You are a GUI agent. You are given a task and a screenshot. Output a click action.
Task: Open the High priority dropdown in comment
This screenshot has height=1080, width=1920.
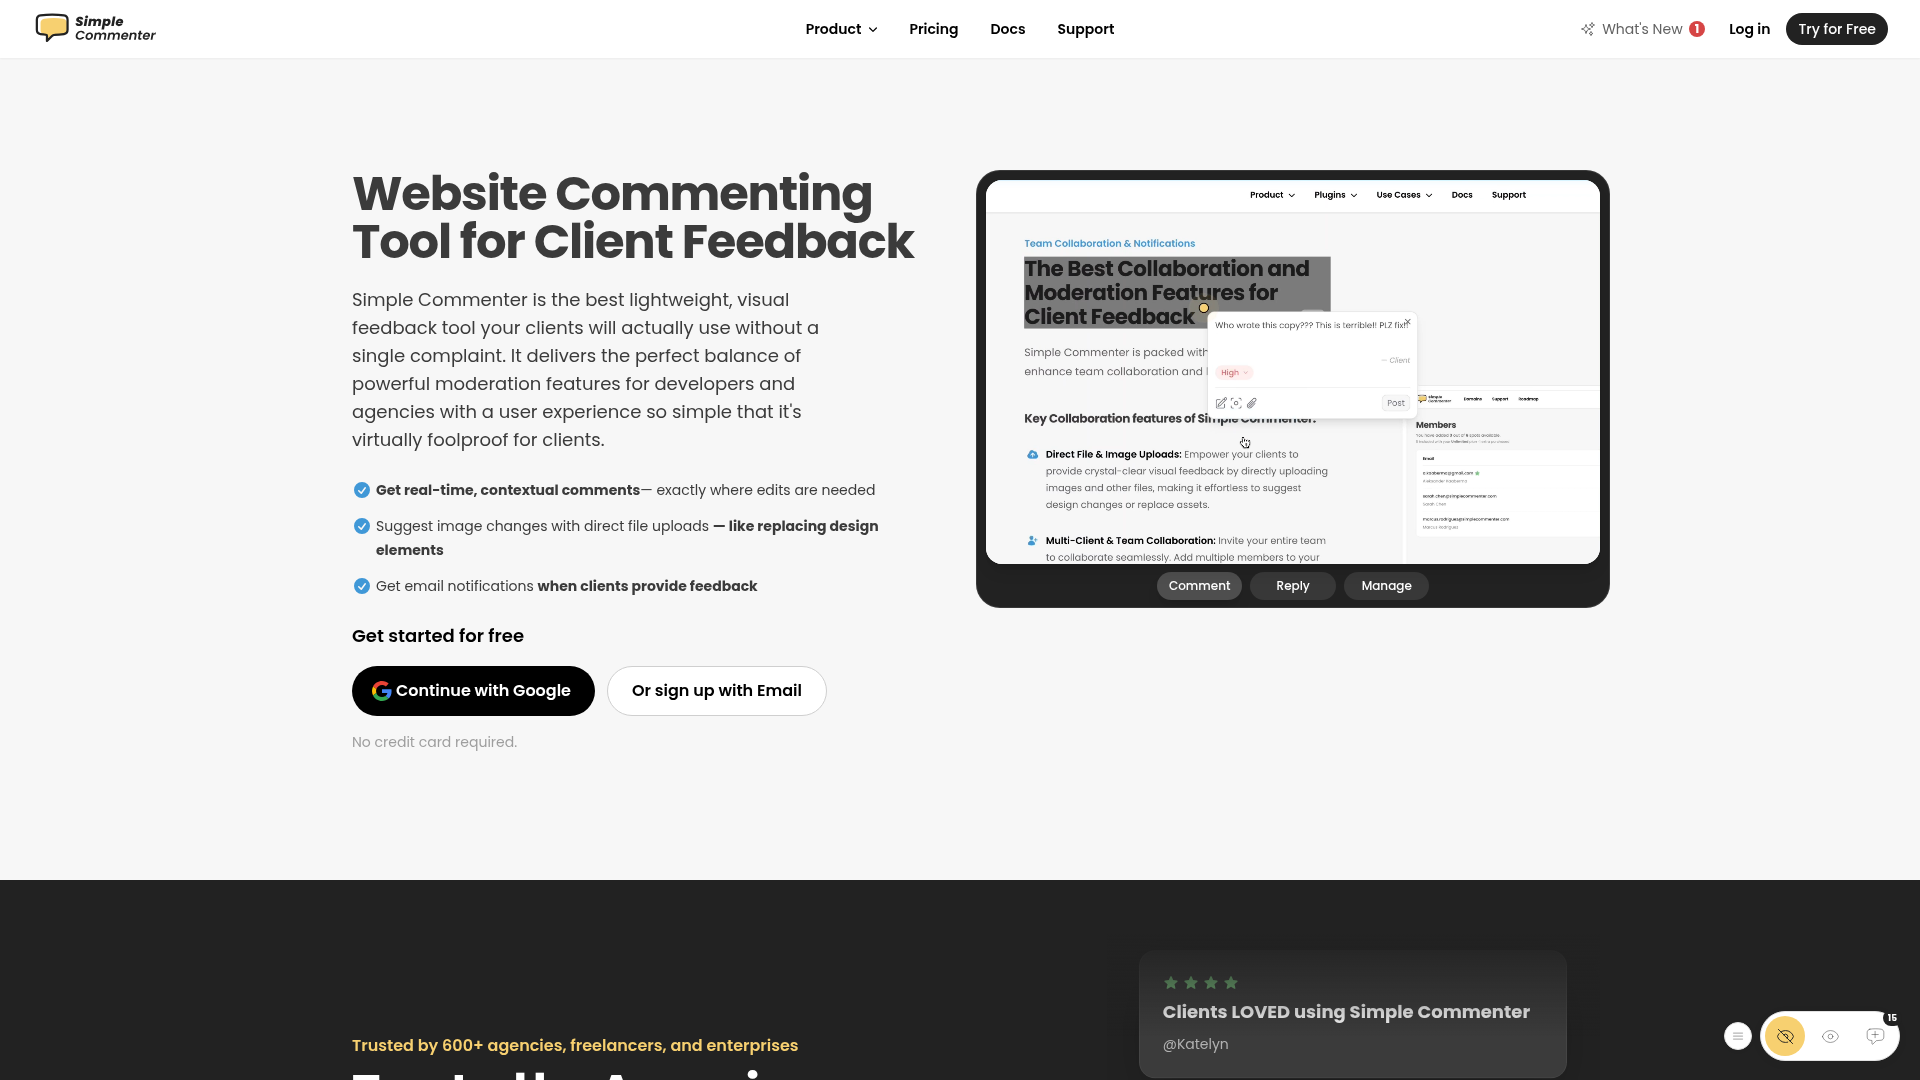1234,372
